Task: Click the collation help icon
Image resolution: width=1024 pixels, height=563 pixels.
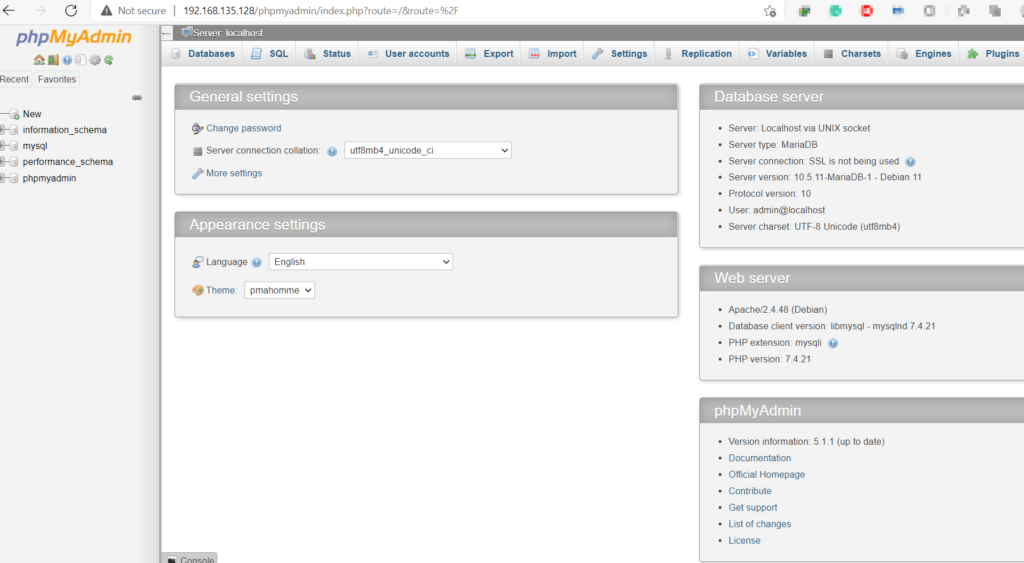Action: (x=332, y=152)
